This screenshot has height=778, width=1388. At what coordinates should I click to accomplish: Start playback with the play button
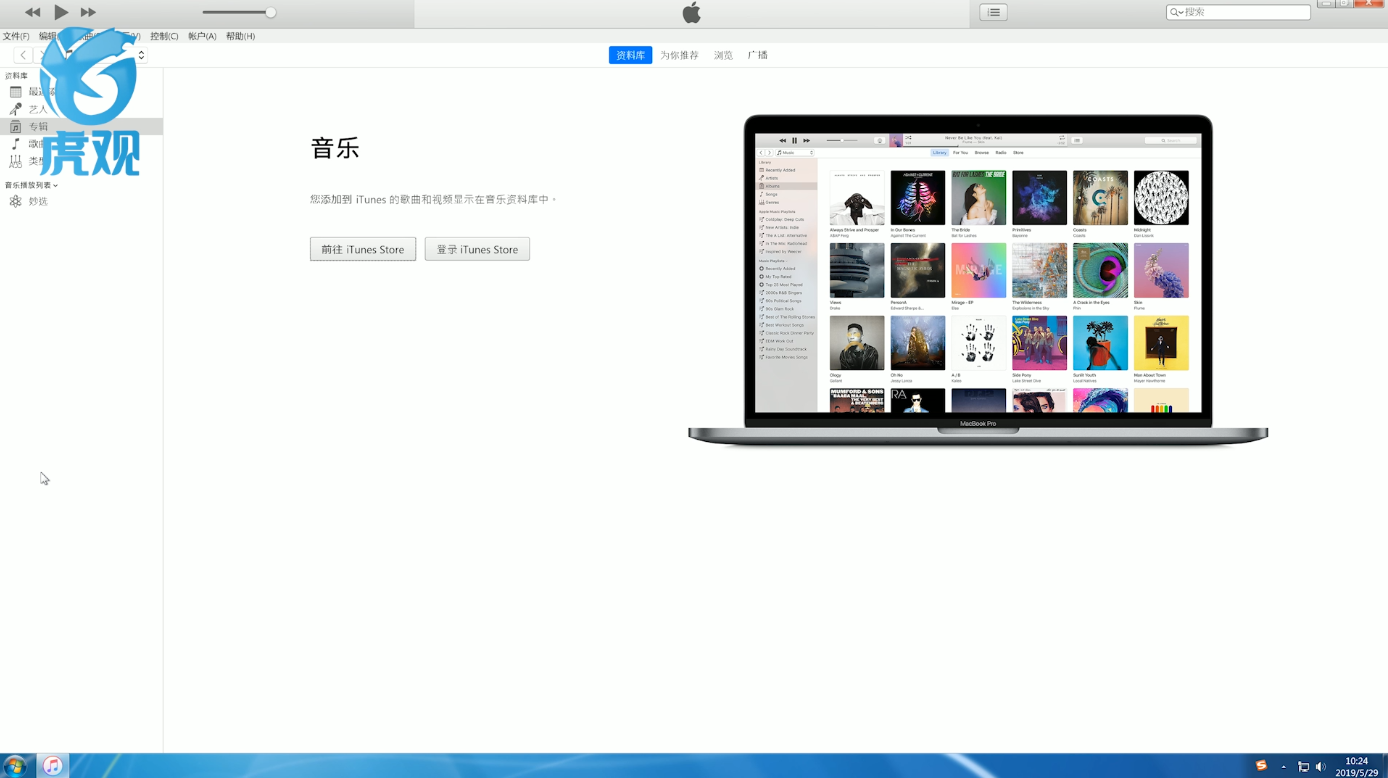(x=61, y=12)
